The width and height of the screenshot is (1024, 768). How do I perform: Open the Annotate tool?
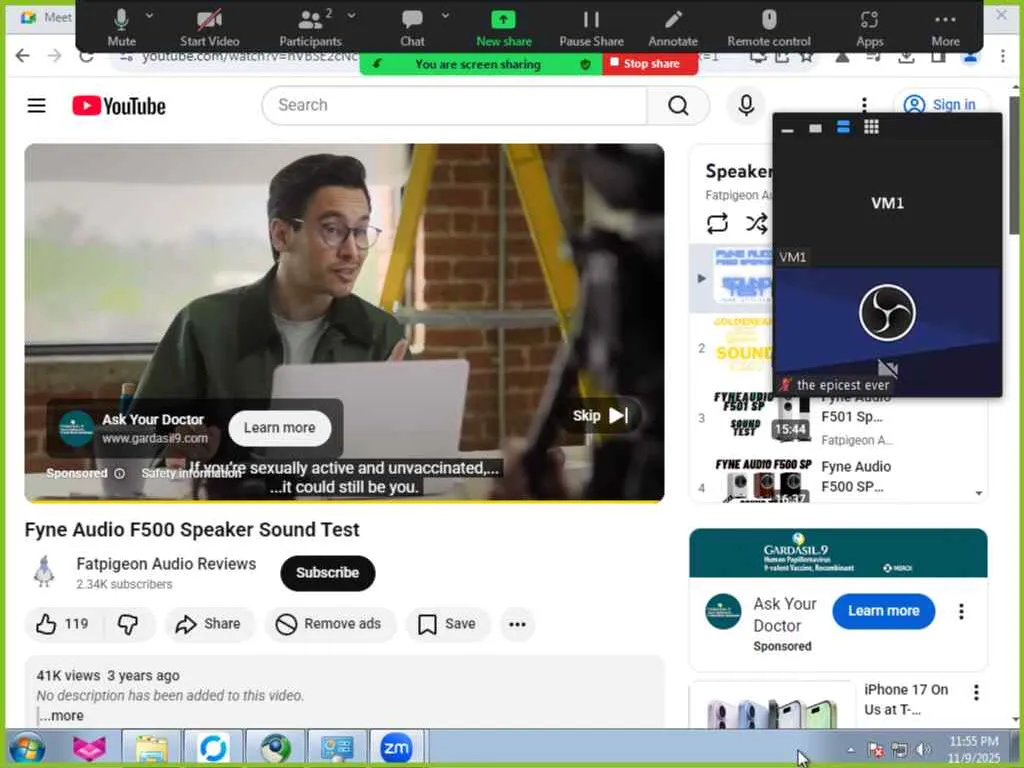673,28
